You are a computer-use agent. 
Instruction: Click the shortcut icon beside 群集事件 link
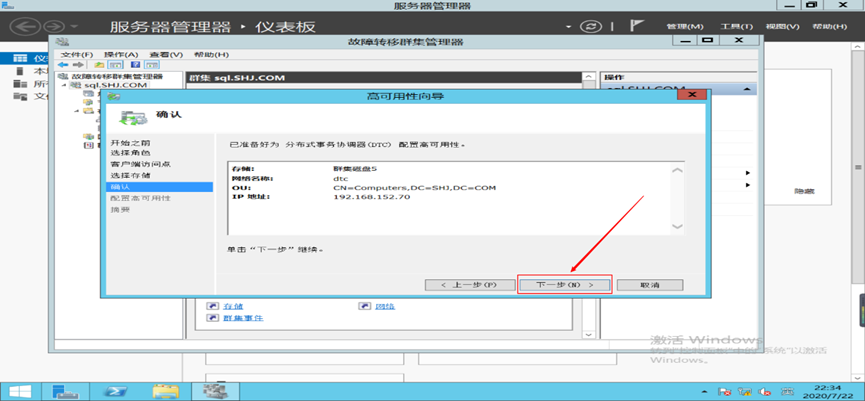point(212,318)
